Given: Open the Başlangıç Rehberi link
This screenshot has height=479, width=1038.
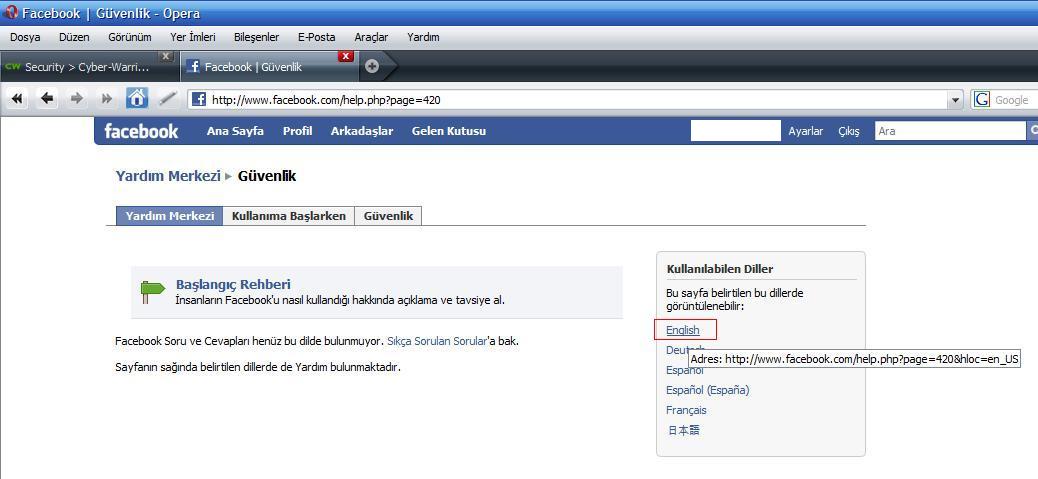Looking at the screenshot, I should coord(233,284).
